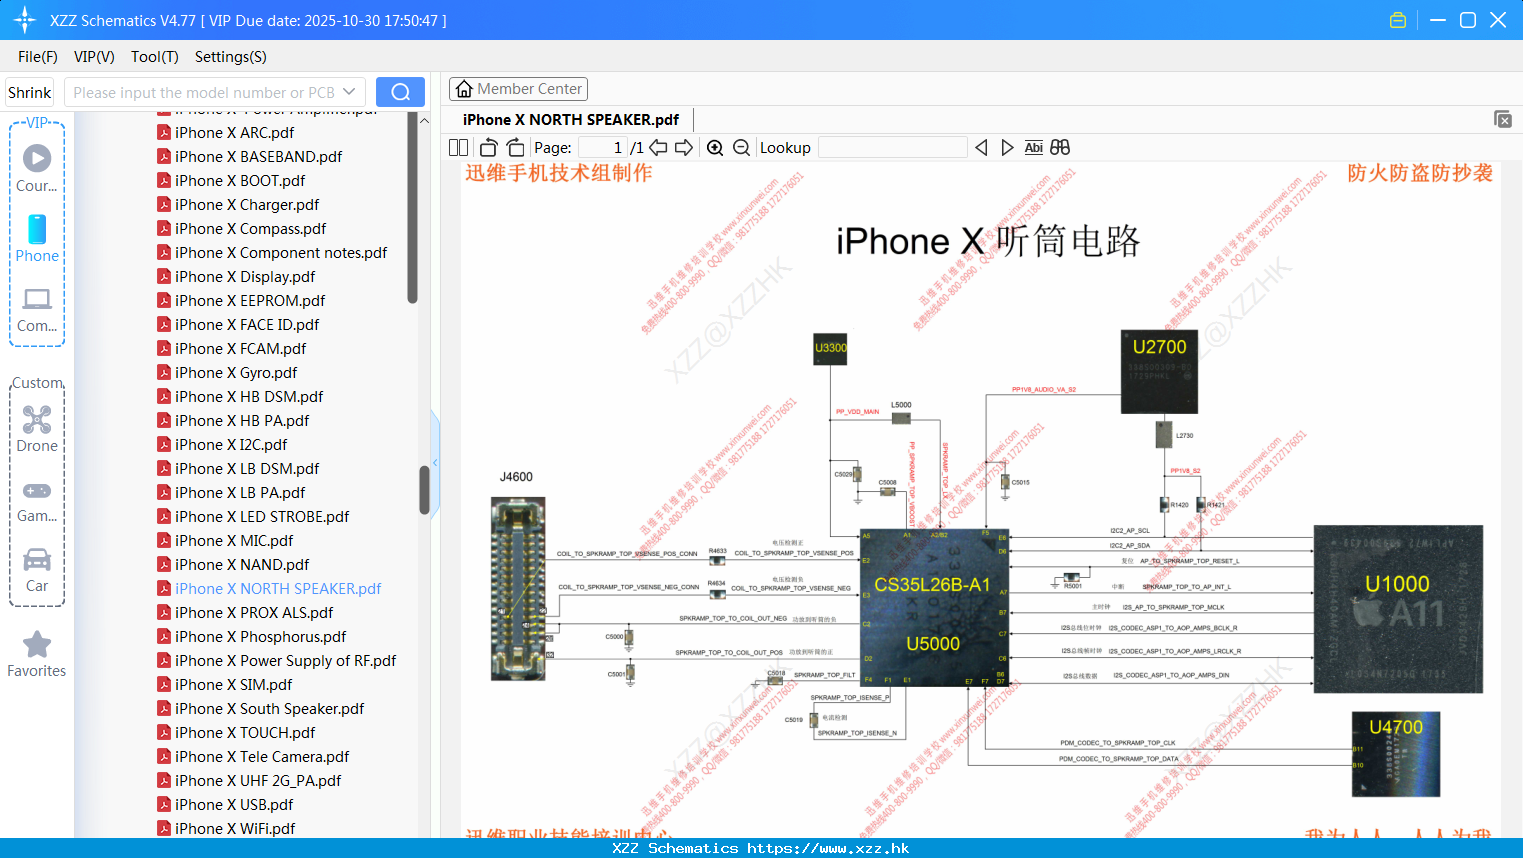1523x858 pixels.
Task: Click the home icon of Member Center
Action: click(464, 89)
